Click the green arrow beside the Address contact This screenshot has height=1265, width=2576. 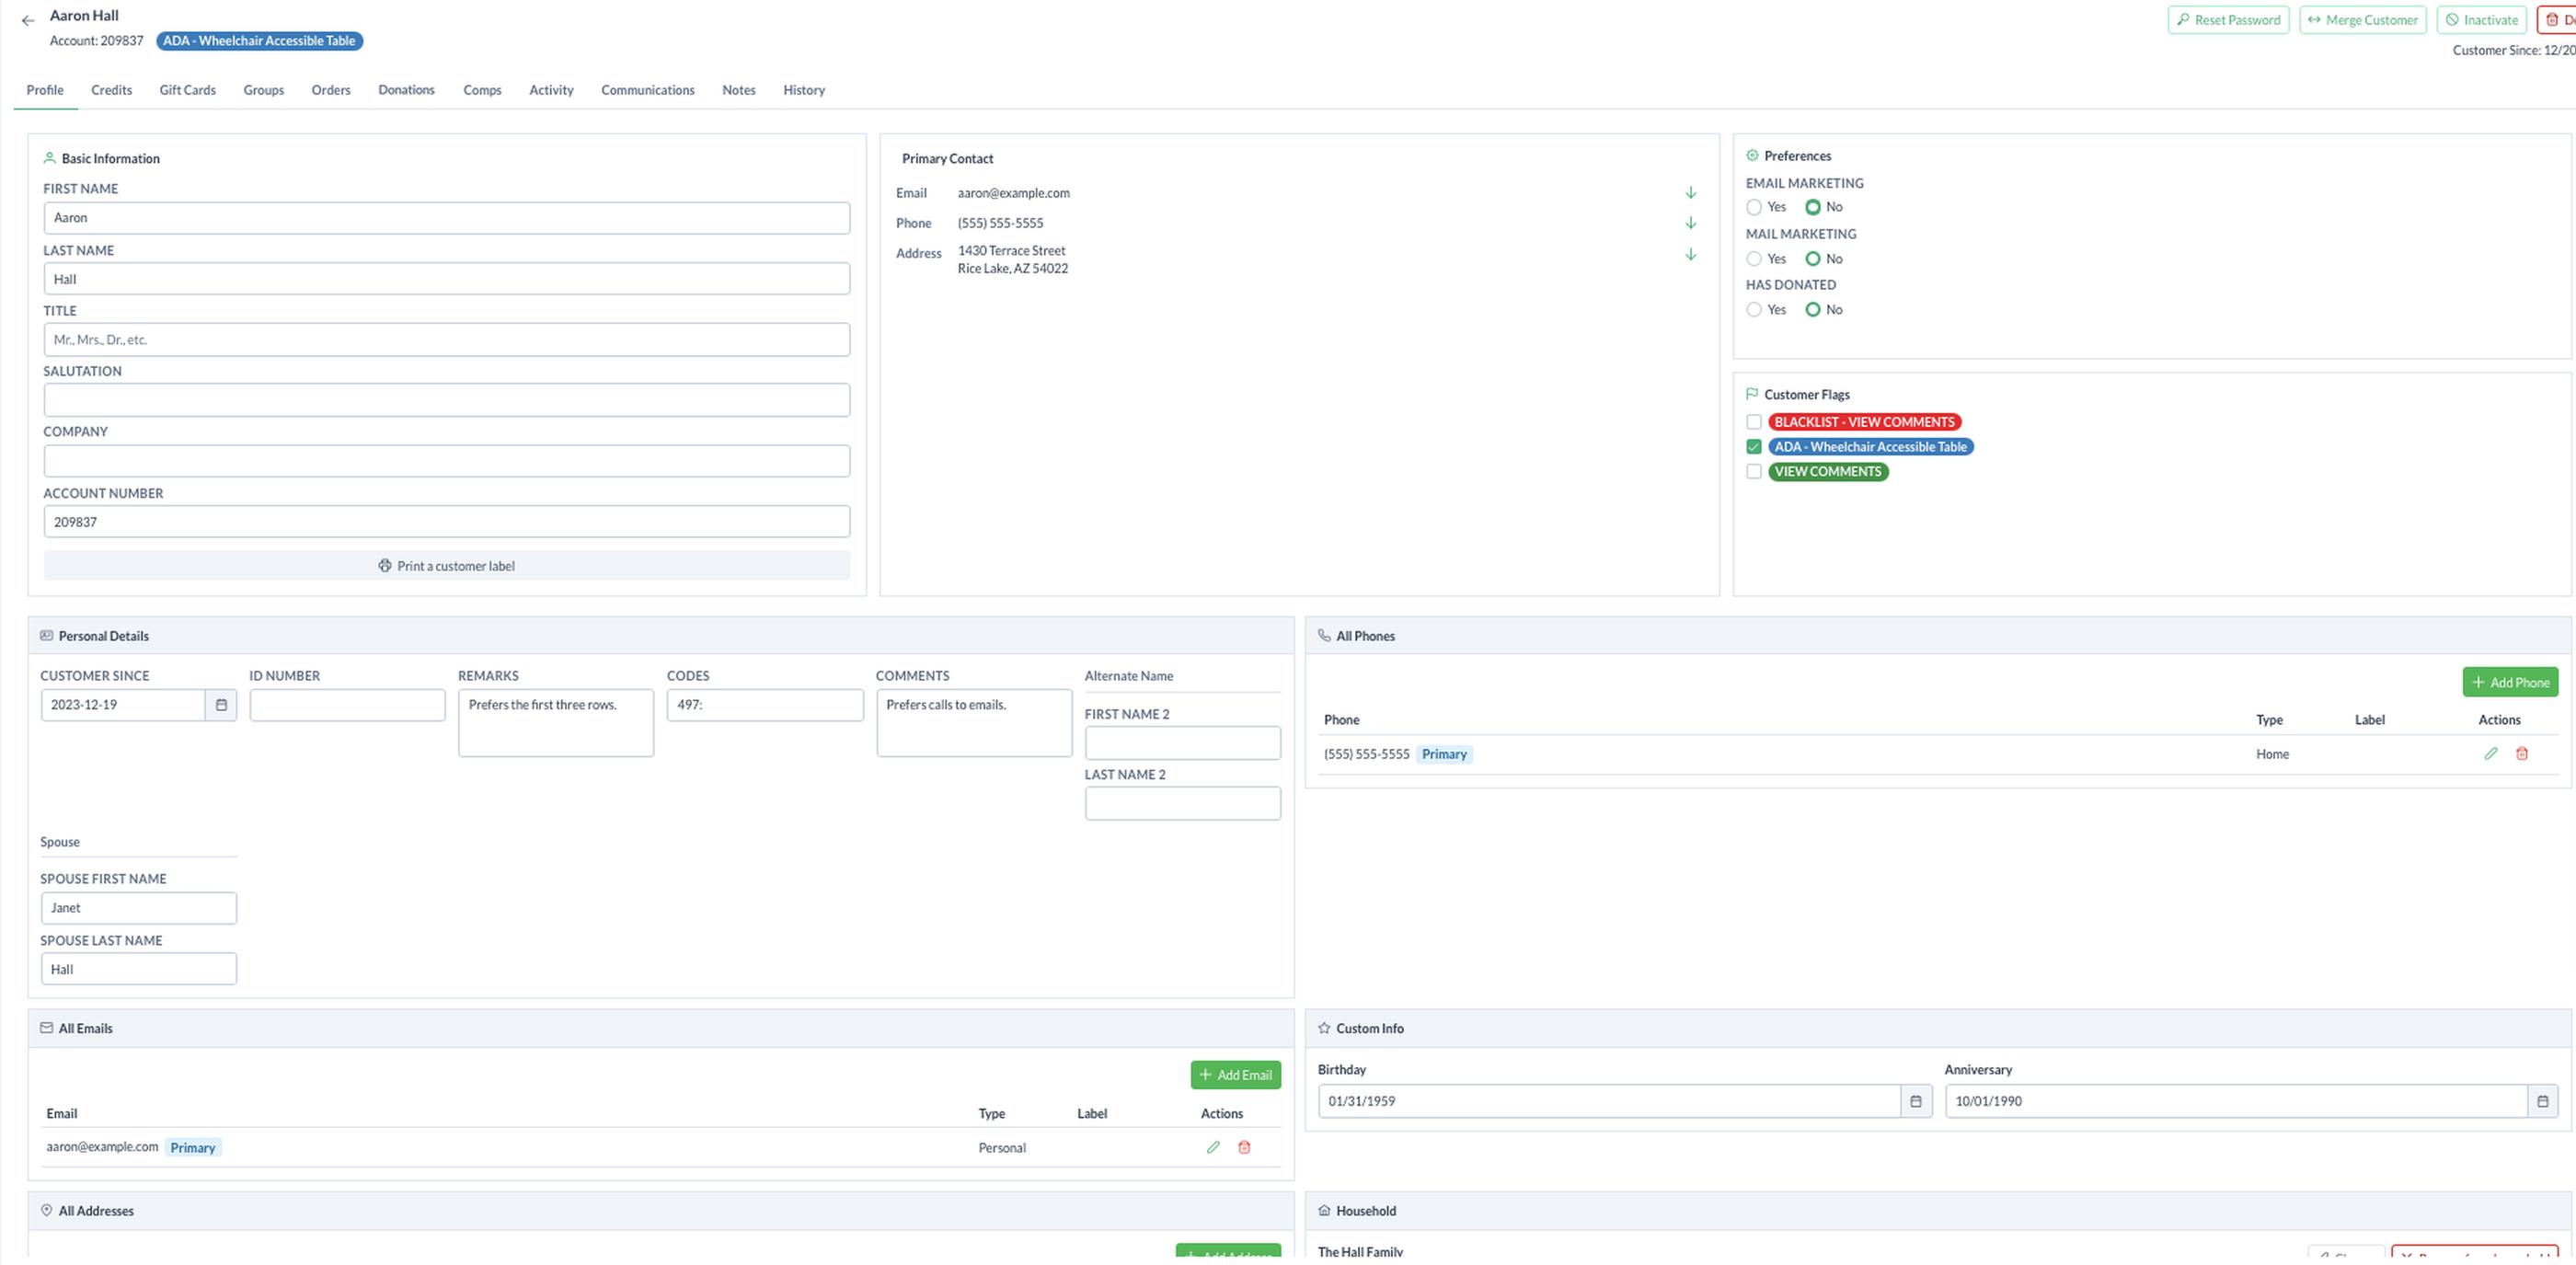pyautogui.click(x=1690, y=255)
